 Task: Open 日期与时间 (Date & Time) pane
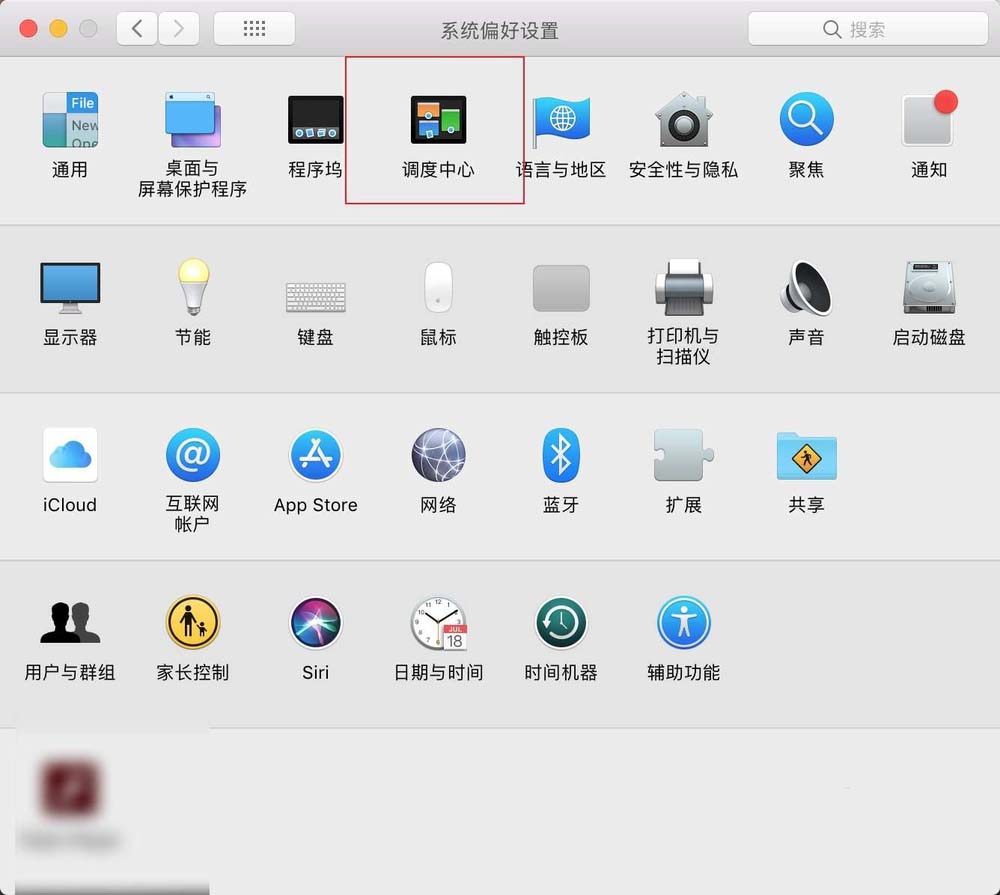tap(438, 623)
